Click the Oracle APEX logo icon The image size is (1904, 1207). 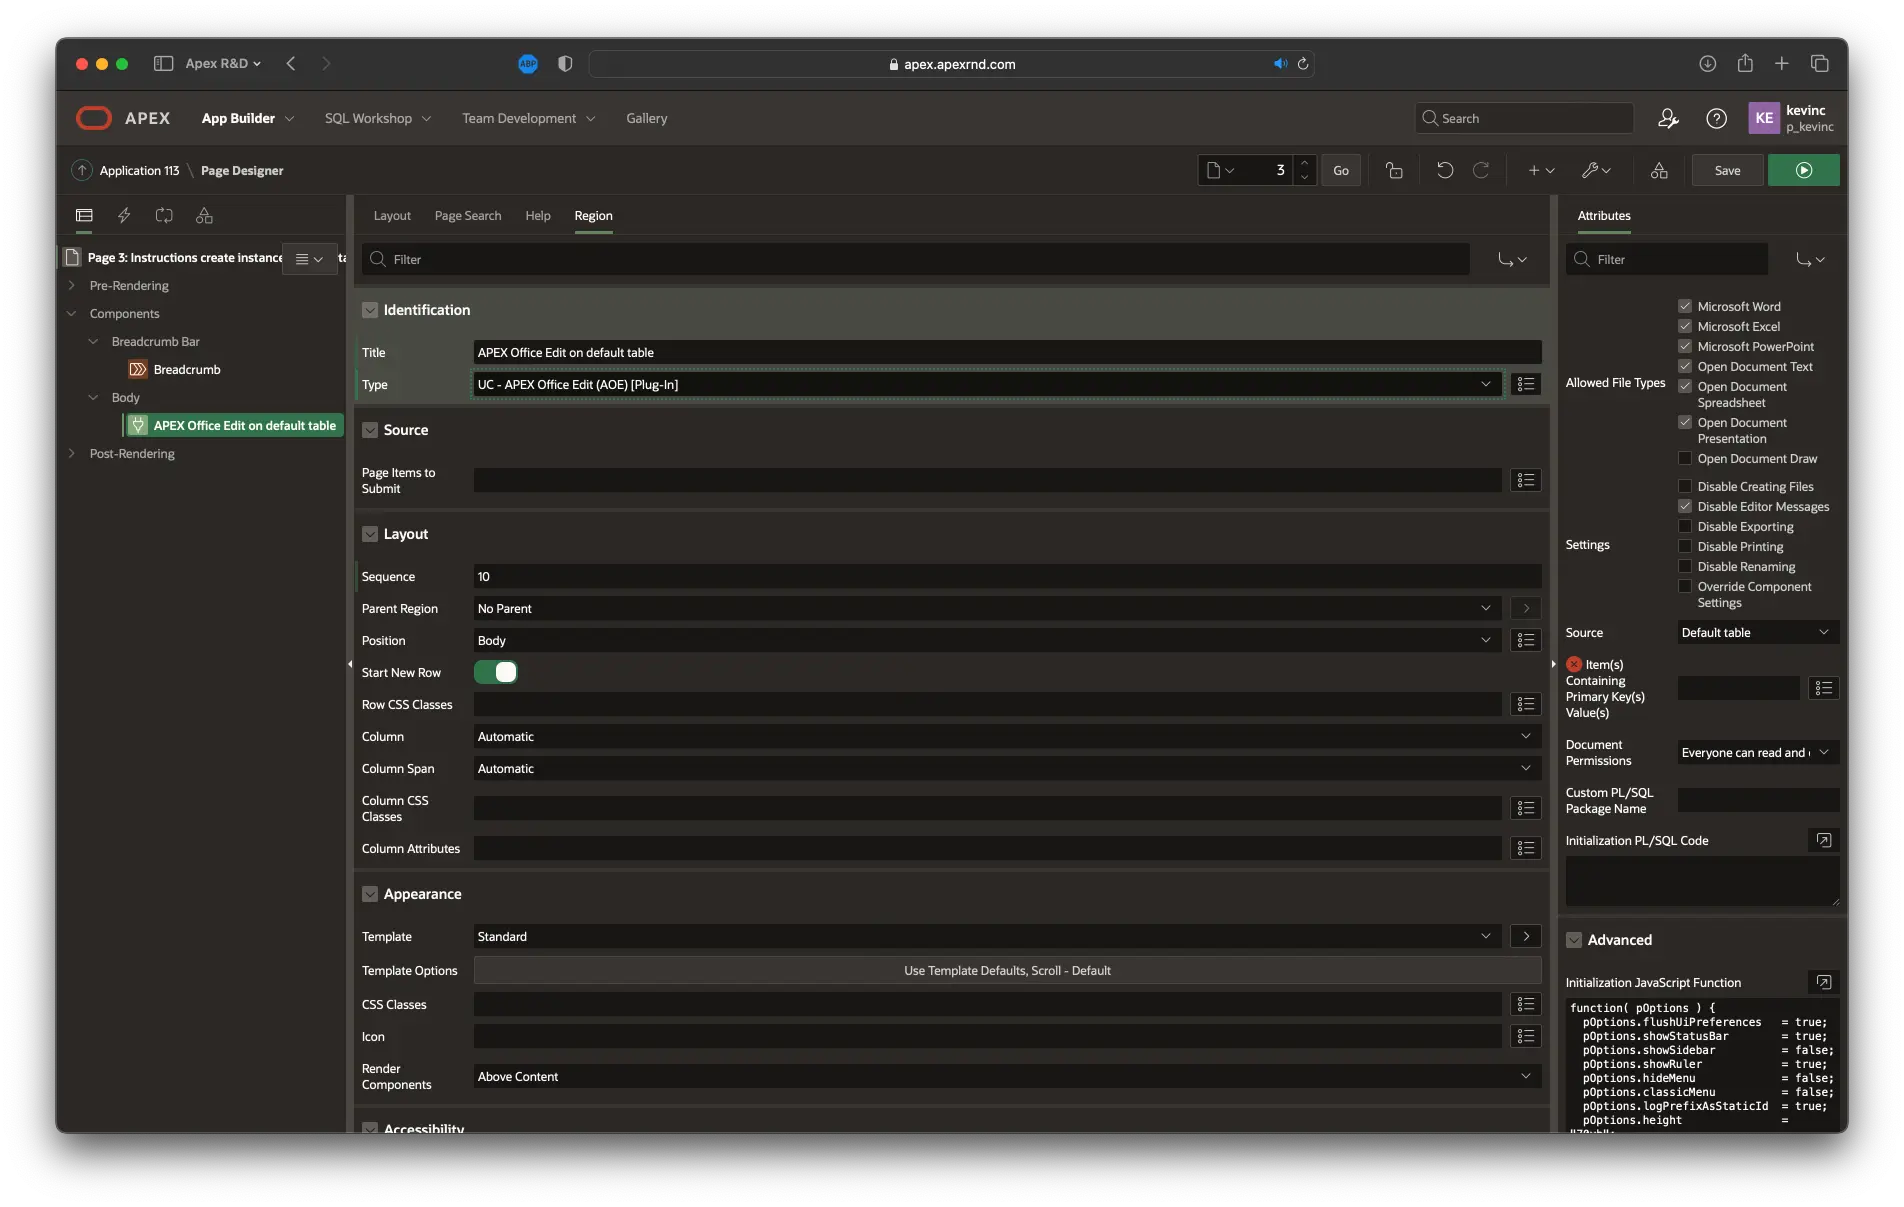coord(94,118)
